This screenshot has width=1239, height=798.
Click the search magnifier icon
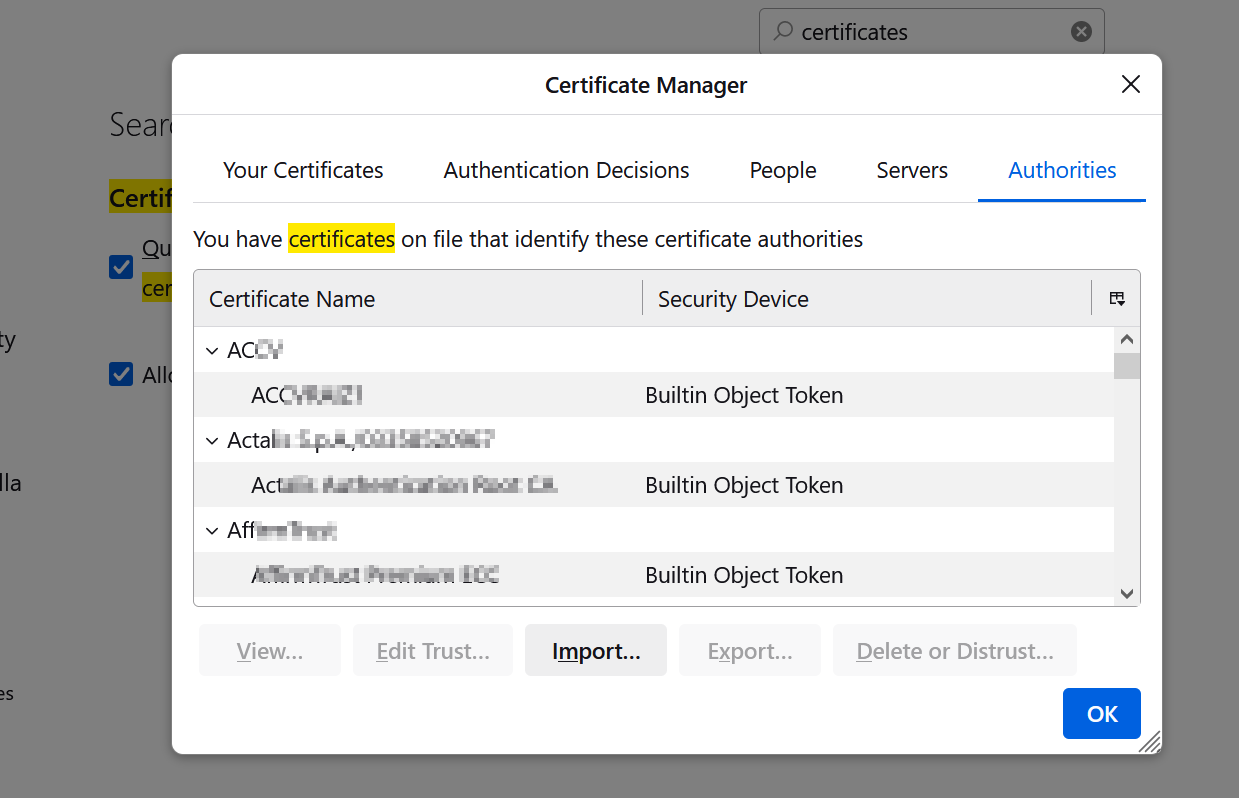point(783,32)
